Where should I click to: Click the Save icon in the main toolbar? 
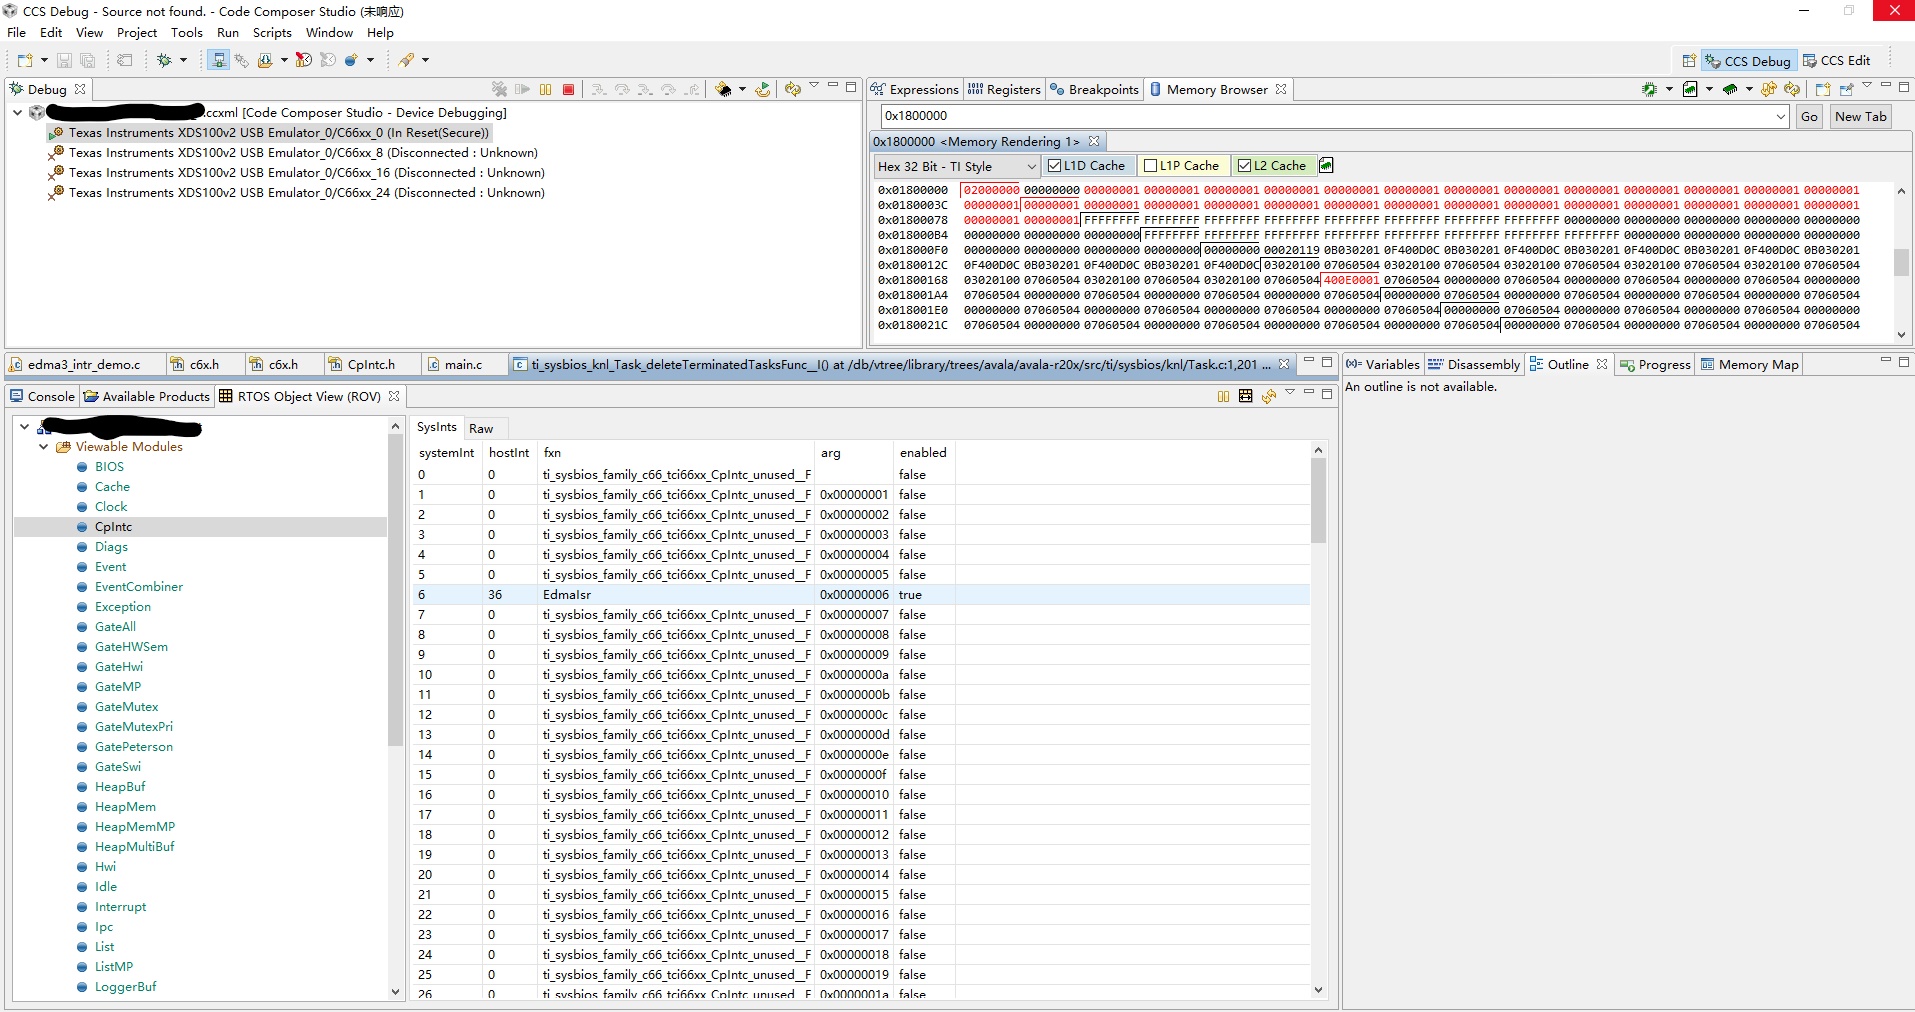pos(64,61)
